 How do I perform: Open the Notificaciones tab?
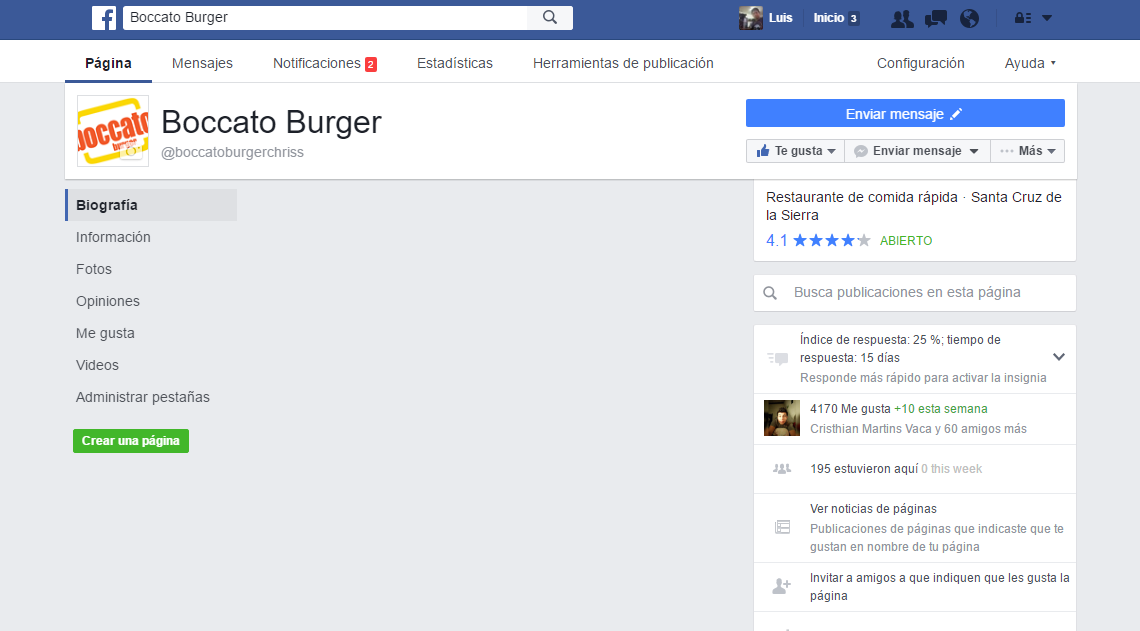tap(324, 63)
